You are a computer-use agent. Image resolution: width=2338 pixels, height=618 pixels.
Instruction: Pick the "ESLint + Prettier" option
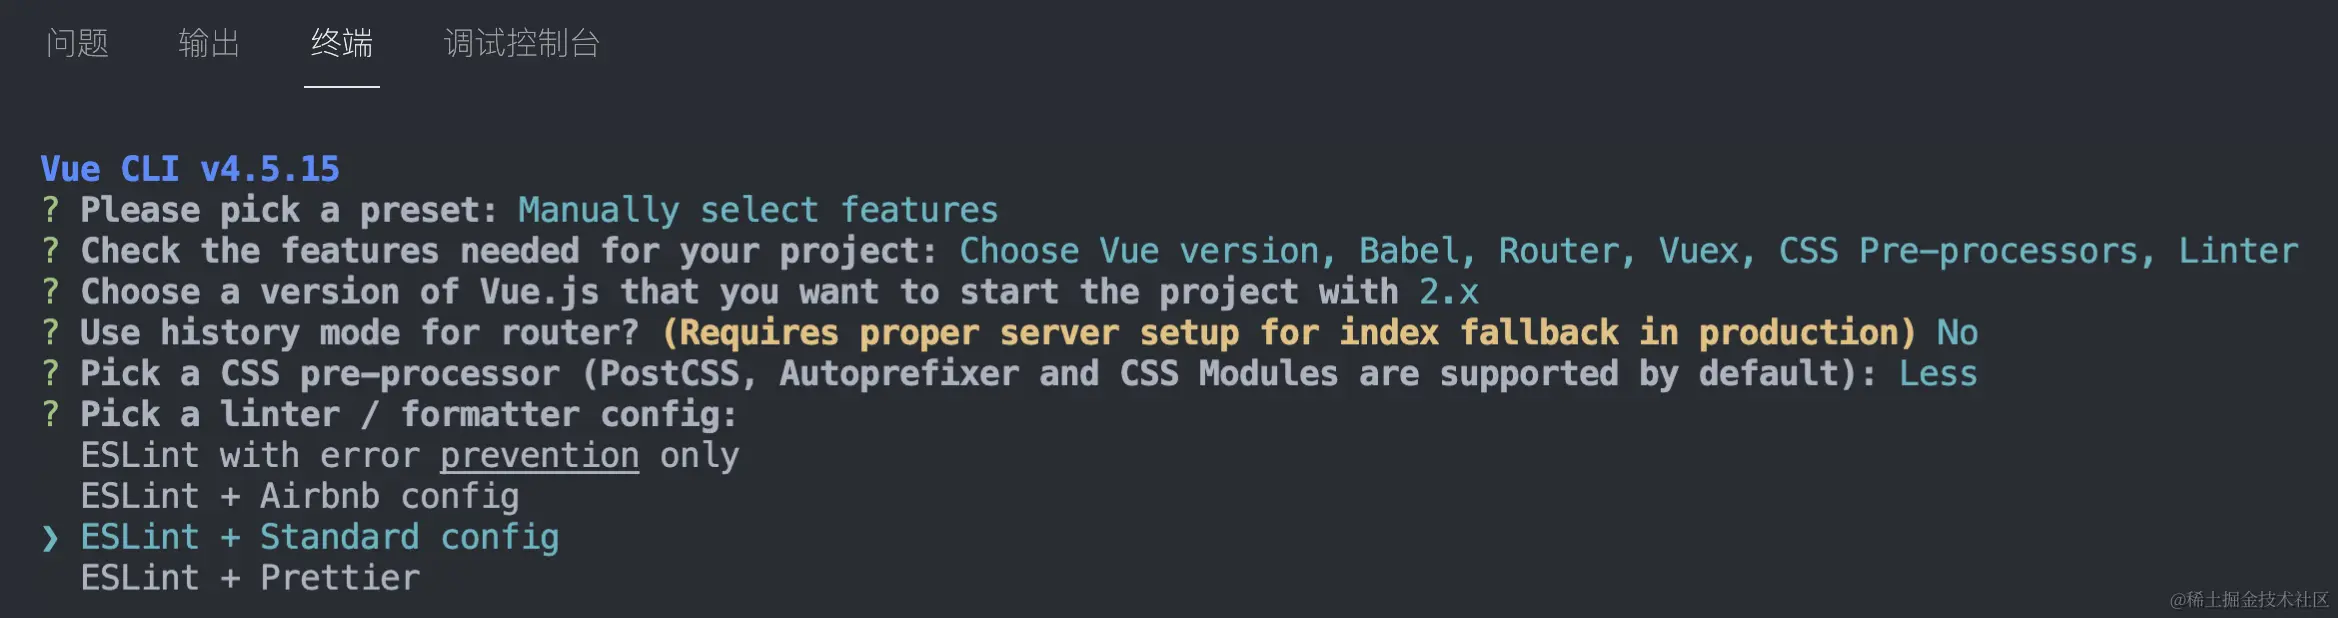tap(250, 578)
